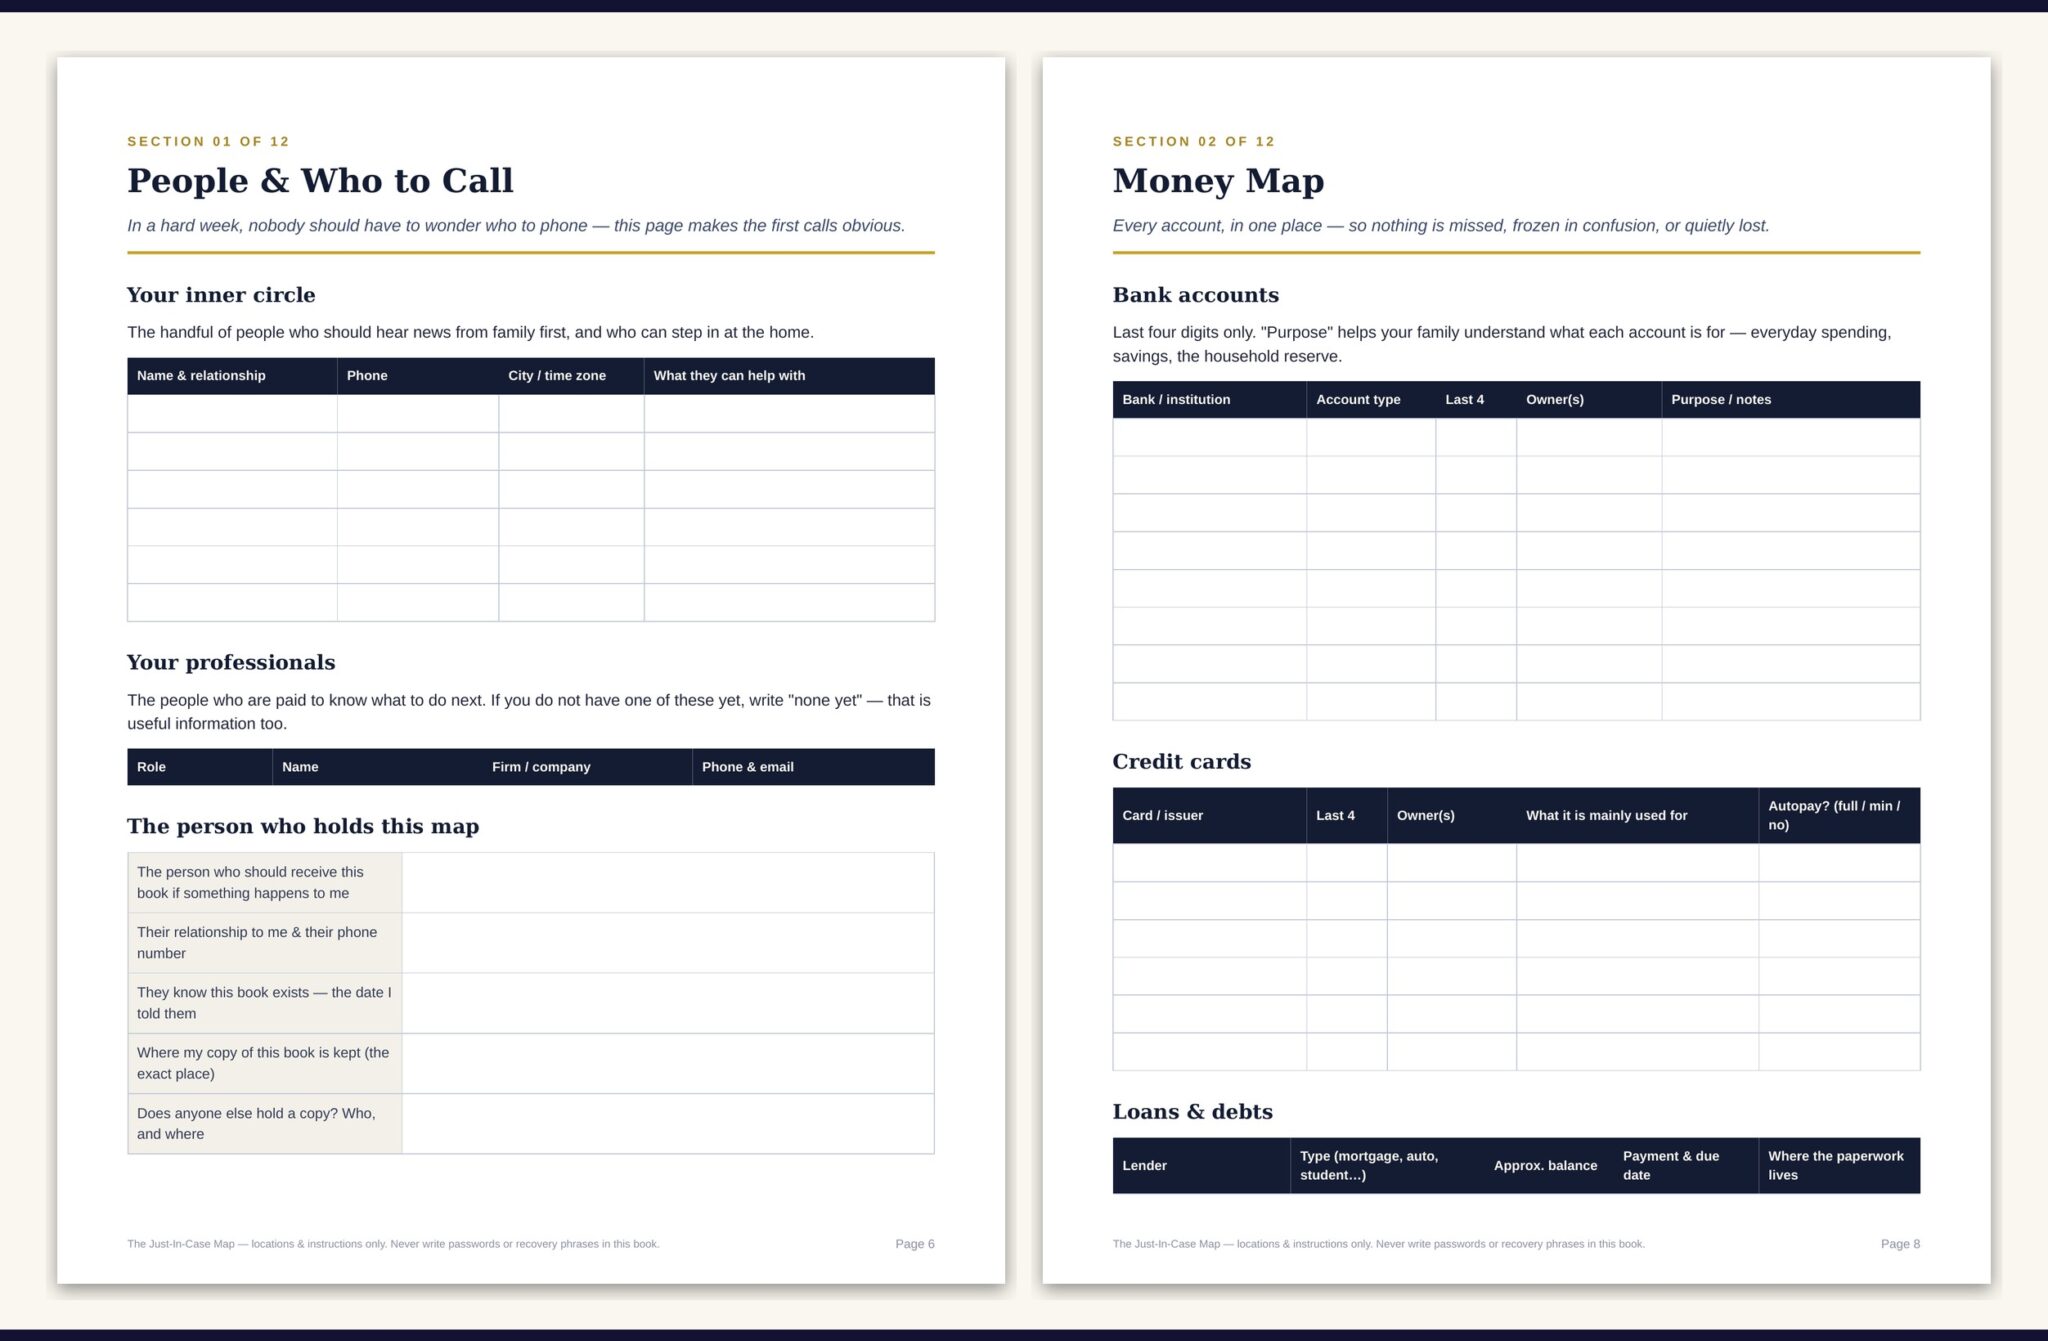Click answer field for 'receive this book' row
Screen dimensions: 2048x1341
pyautogui.click(x=668, y=883)
